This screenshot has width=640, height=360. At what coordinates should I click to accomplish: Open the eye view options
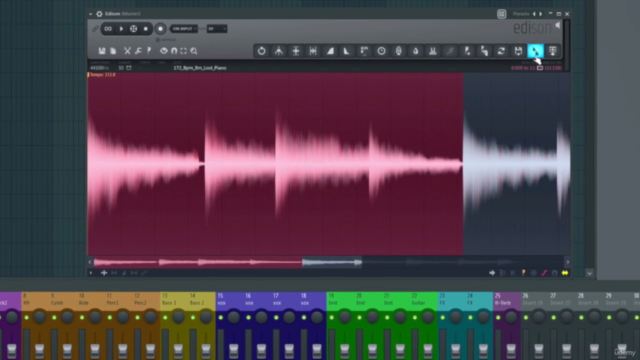[x=164, y=51]
